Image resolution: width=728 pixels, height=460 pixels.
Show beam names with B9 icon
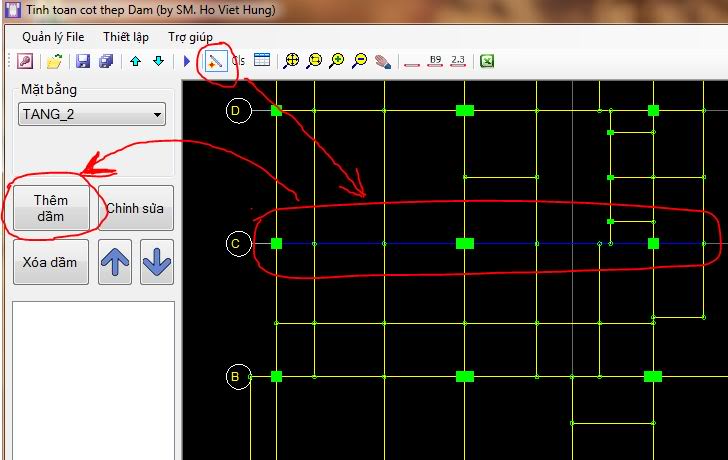click(x=435, y=61)
